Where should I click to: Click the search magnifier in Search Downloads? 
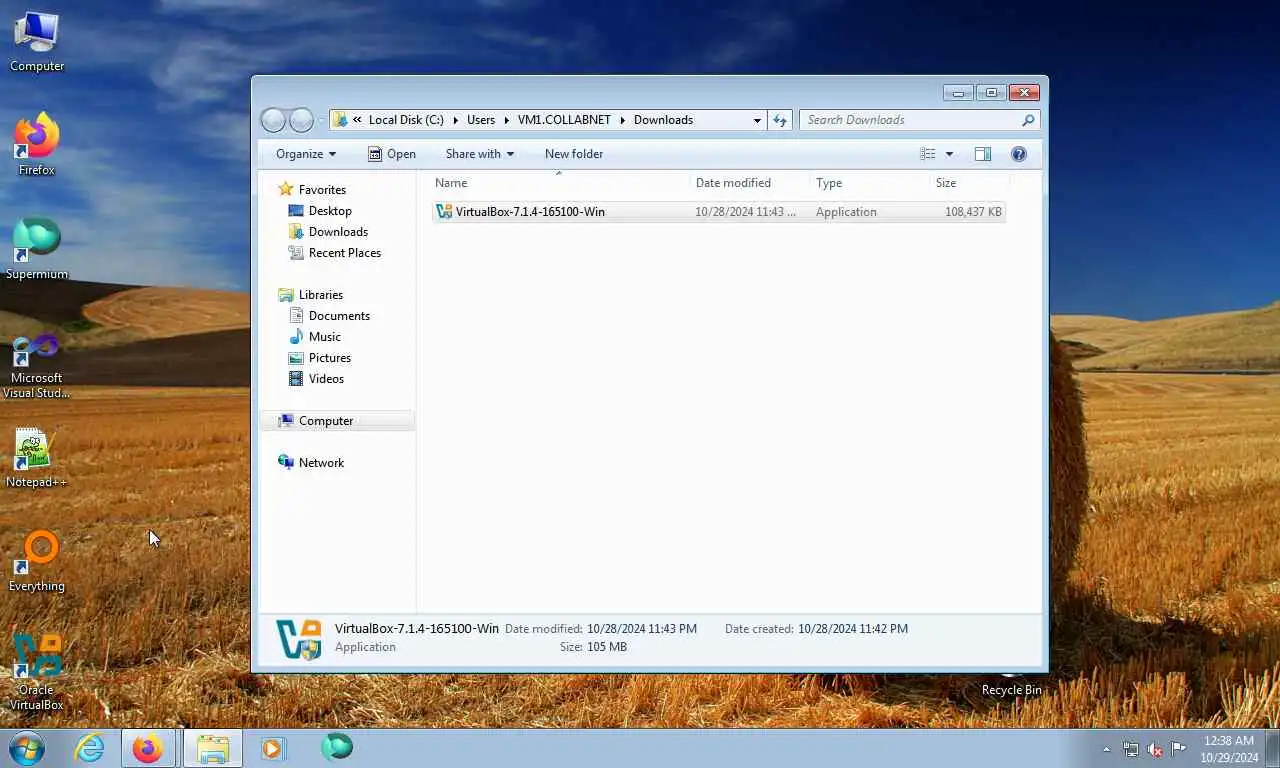(1028, 120)
